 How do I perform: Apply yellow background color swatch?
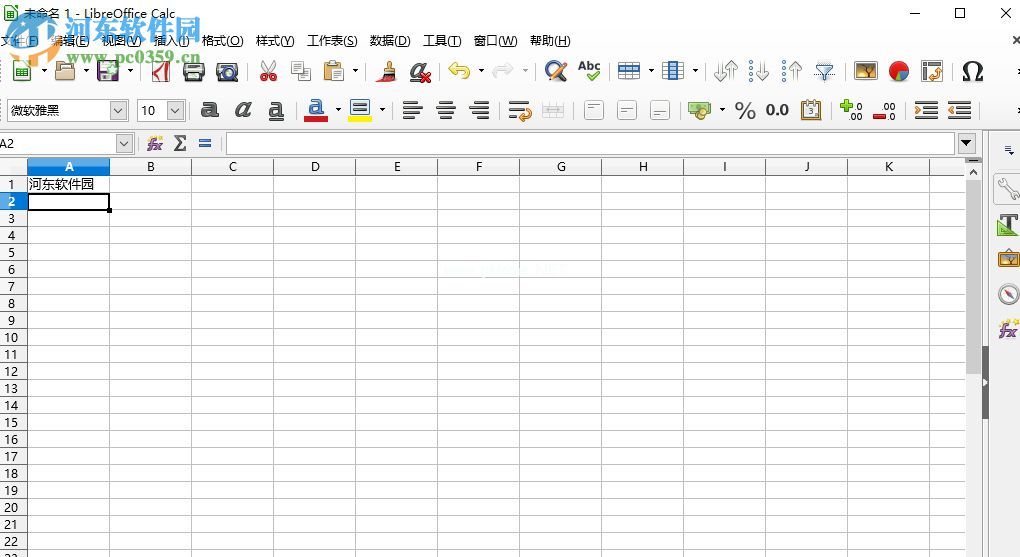tap(360, 110)
